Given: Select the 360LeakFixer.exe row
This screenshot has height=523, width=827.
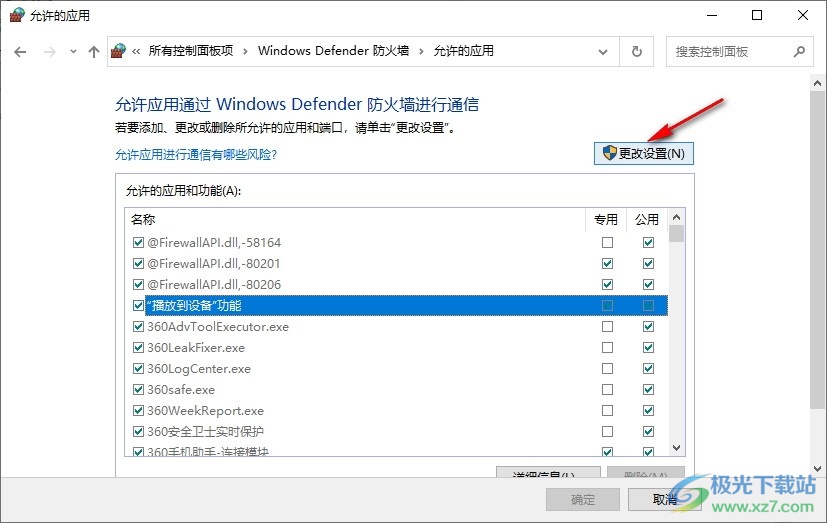Looking at the screenshot, I should pos(397,347).
